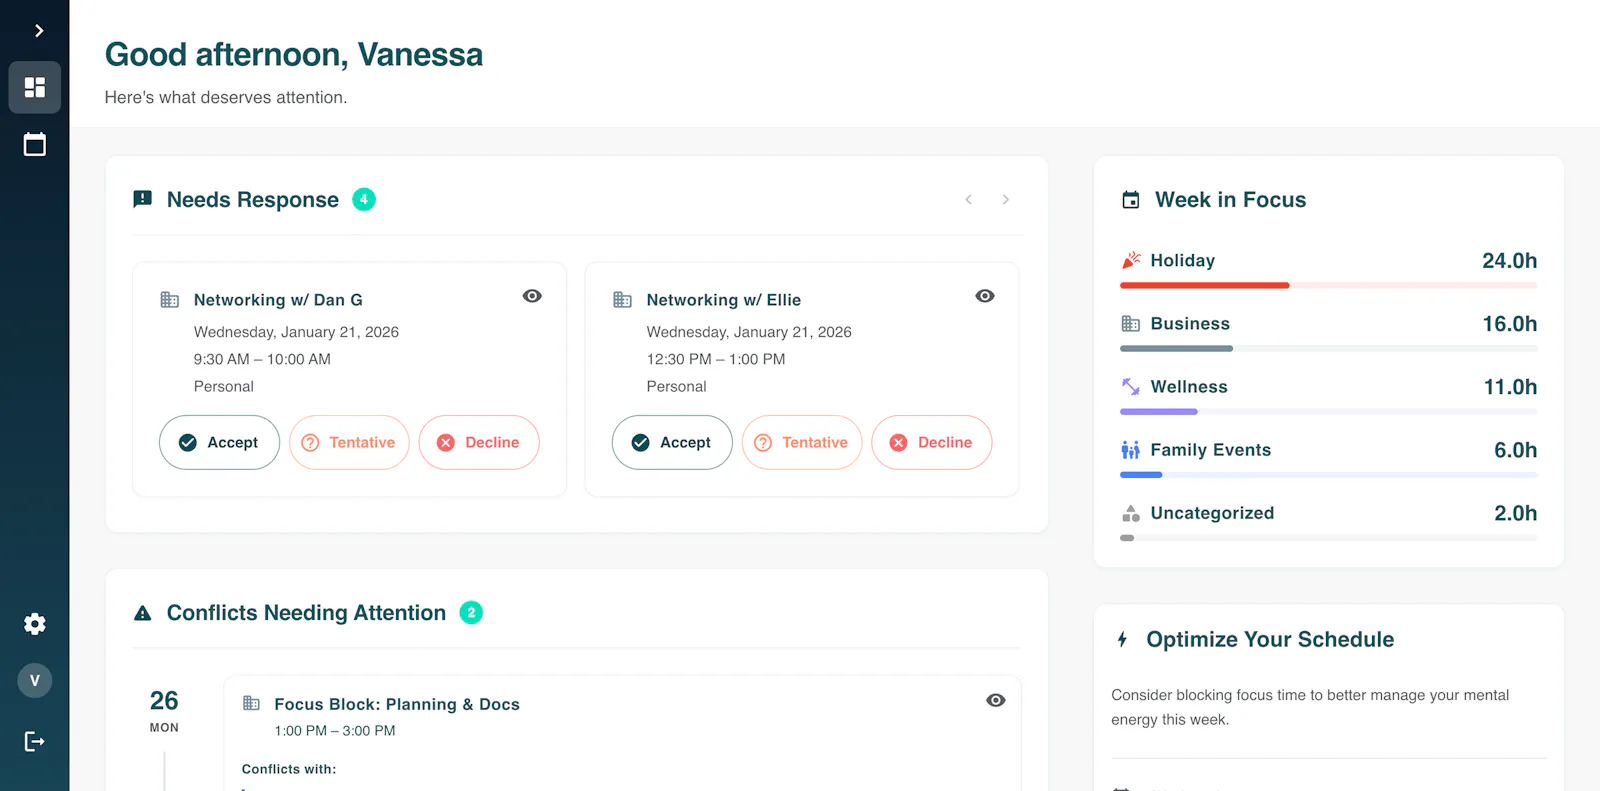Mark Networking w/ Ellie as Tentative
This screenshot has height=791, width=1600.
coord(802,442)
